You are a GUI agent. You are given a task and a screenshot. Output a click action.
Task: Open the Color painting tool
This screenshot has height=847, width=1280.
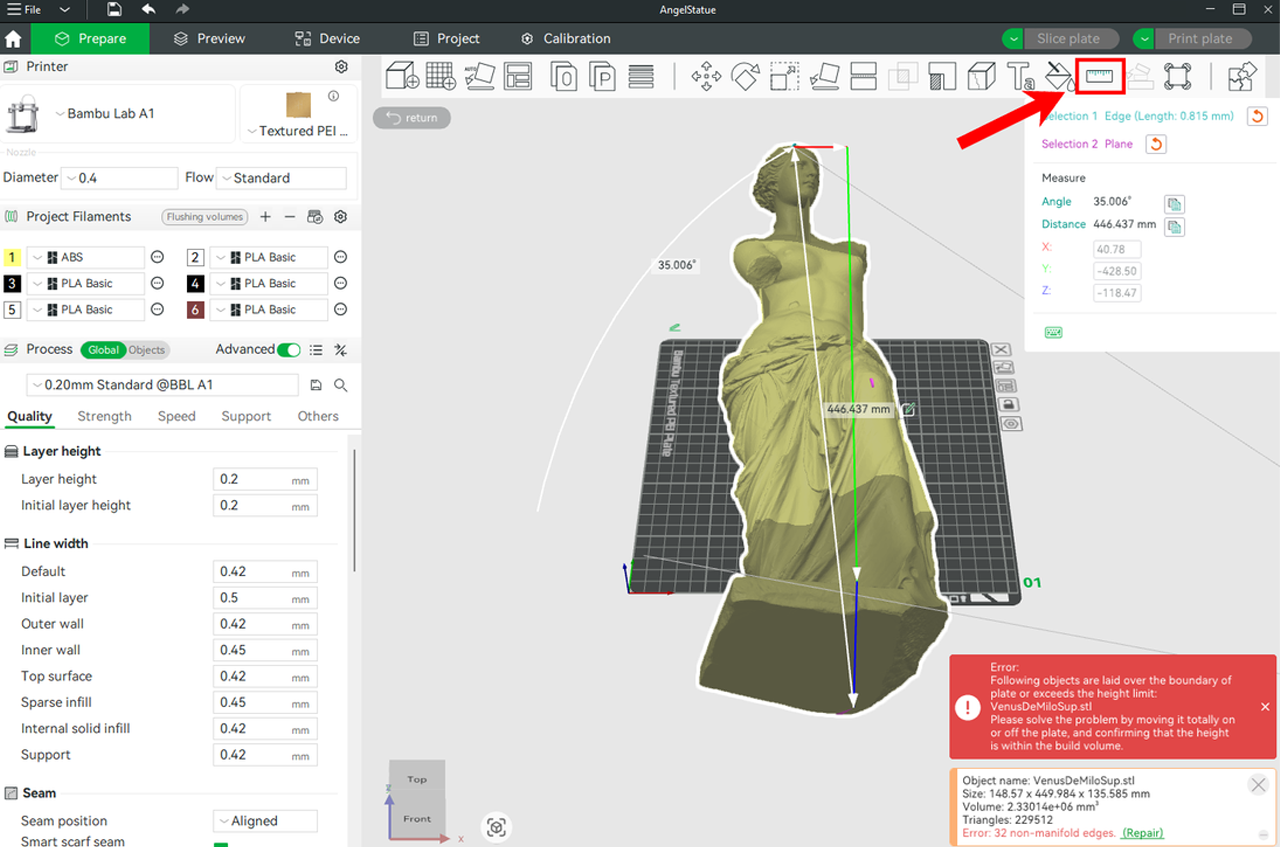1058,76
